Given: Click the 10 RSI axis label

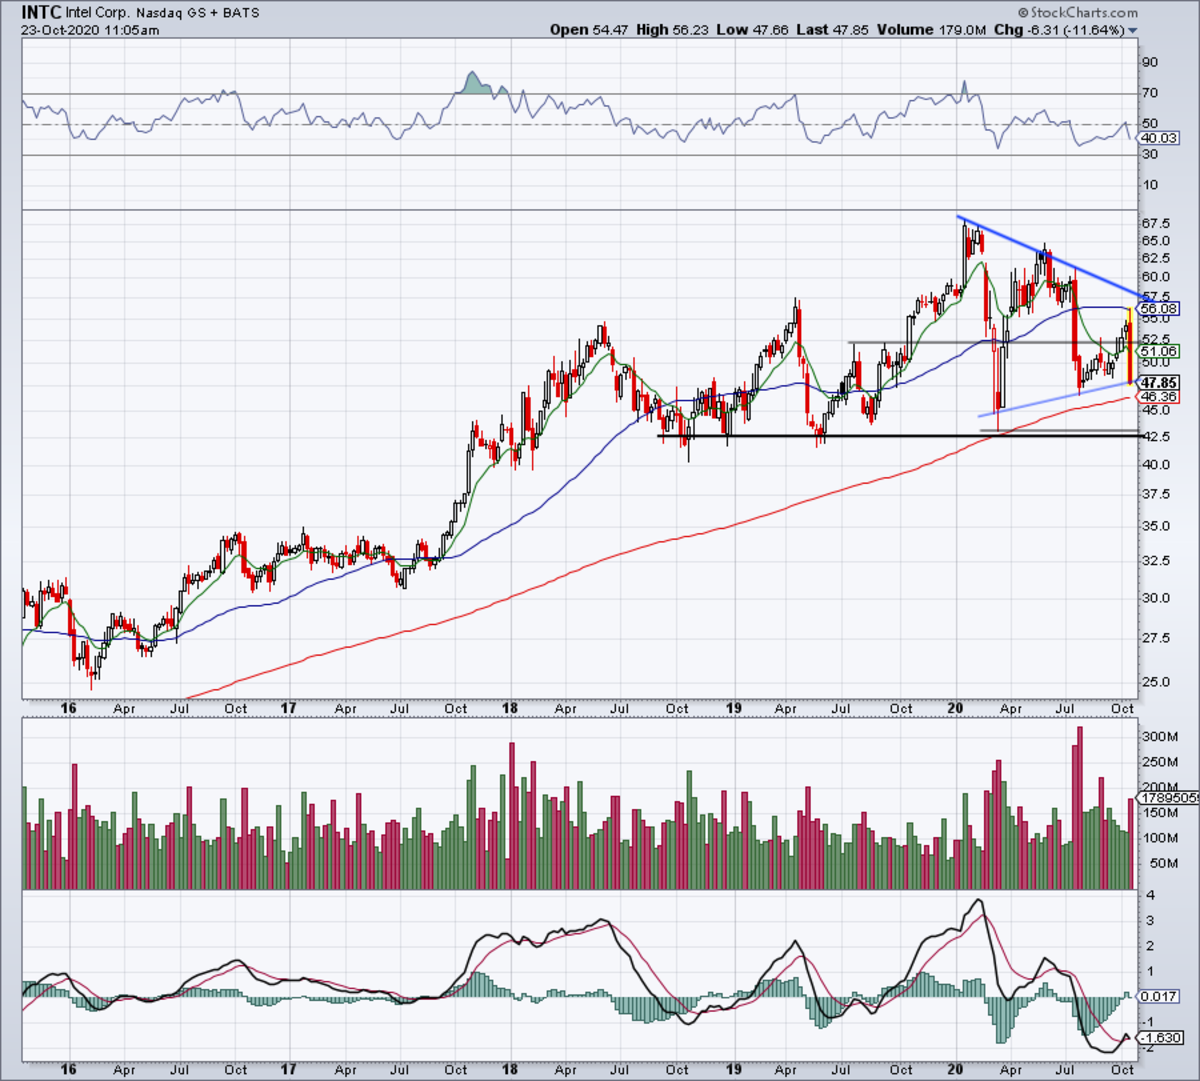Looking at the screenshot, I should (1150, 185).
